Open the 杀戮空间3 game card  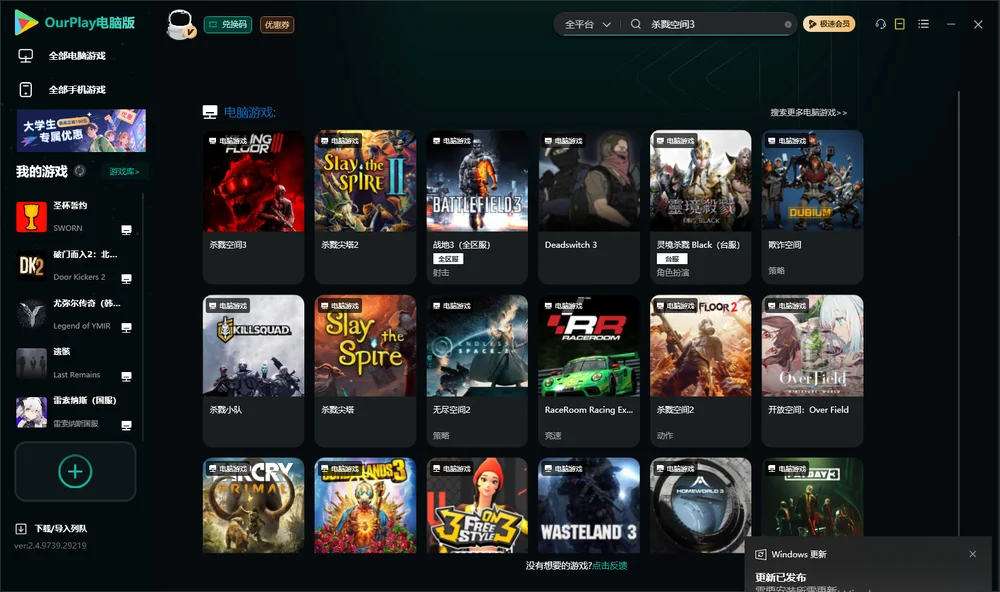[x=253, y=207]
